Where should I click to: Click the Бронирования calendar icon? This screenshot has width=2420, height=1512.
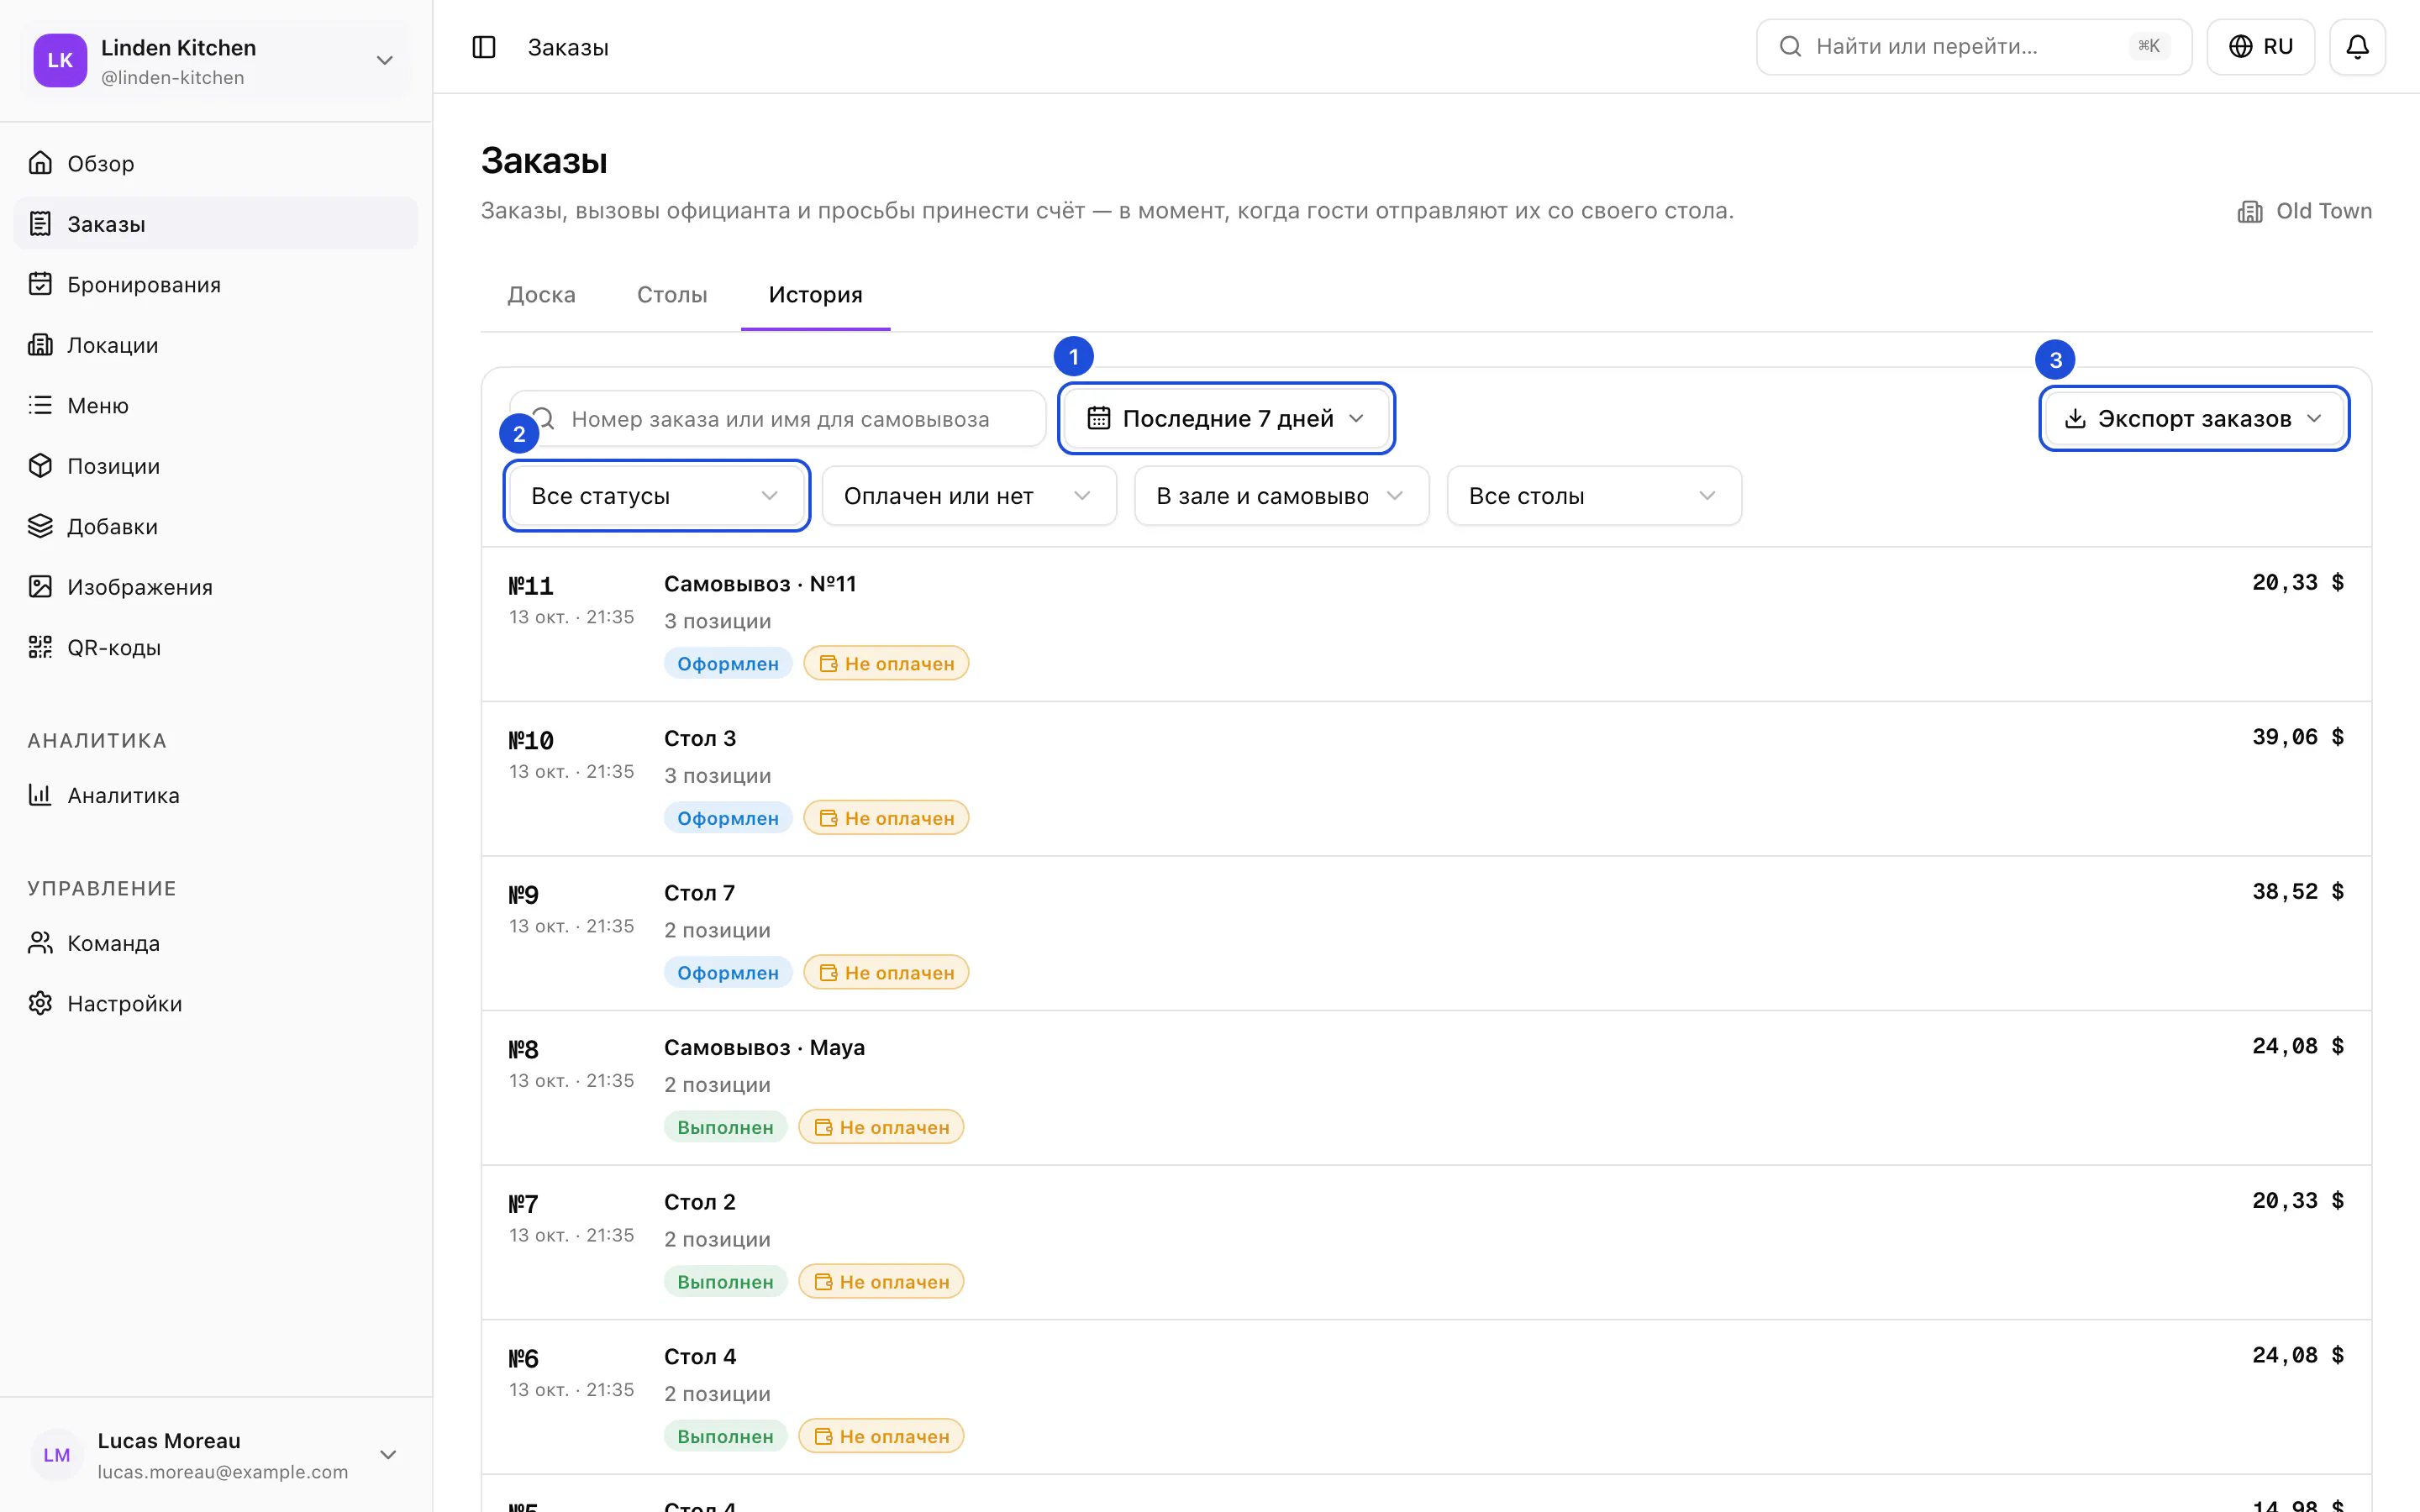pyautogui.click(x=40, y=284)
